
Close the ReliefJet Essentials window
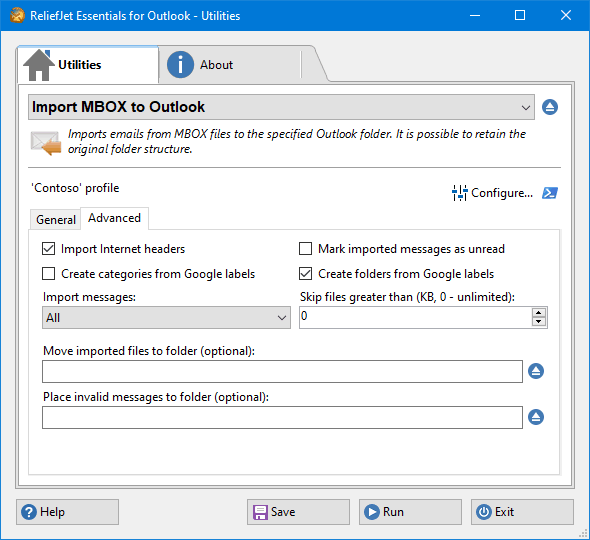[x=566, y=15]
